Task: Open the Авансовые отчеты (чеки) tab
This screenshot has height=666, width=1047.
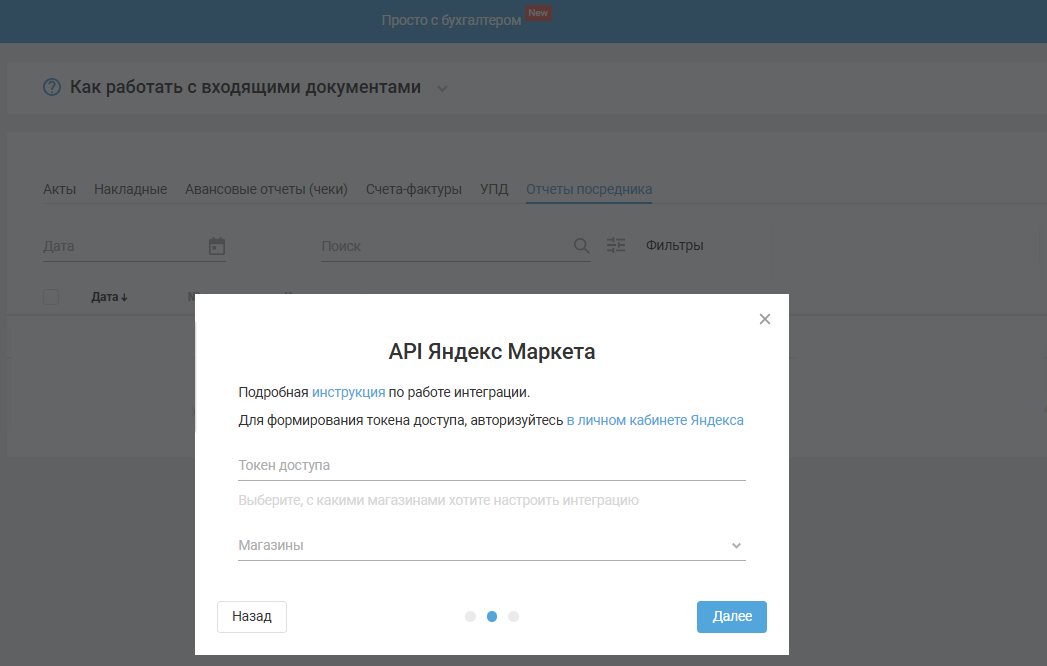Action: click(266, 189)
